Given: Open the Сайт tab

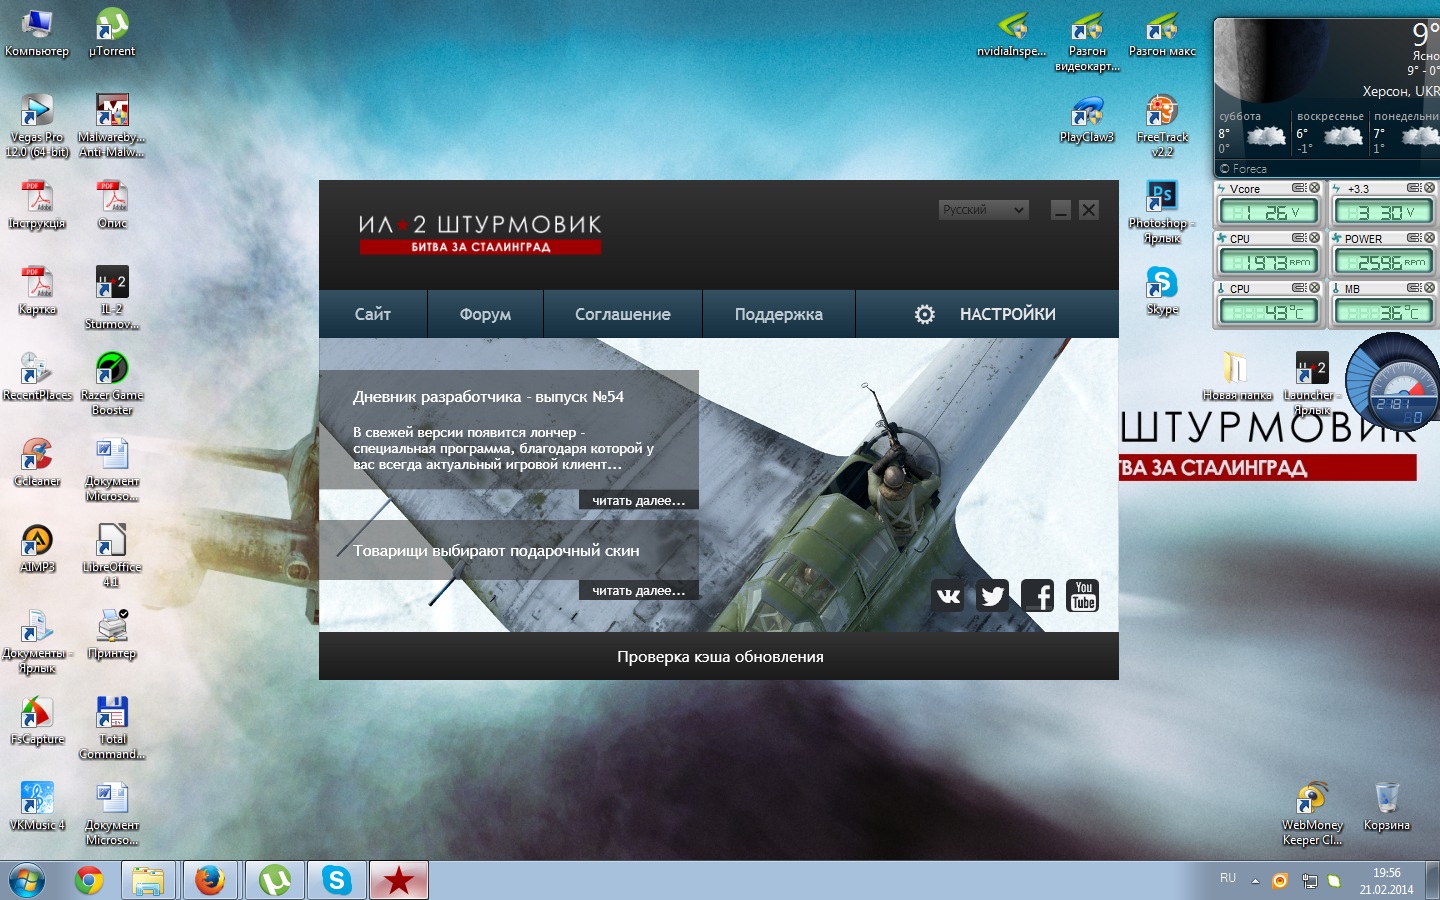Looking at the screenshot, I should point(373,314).
